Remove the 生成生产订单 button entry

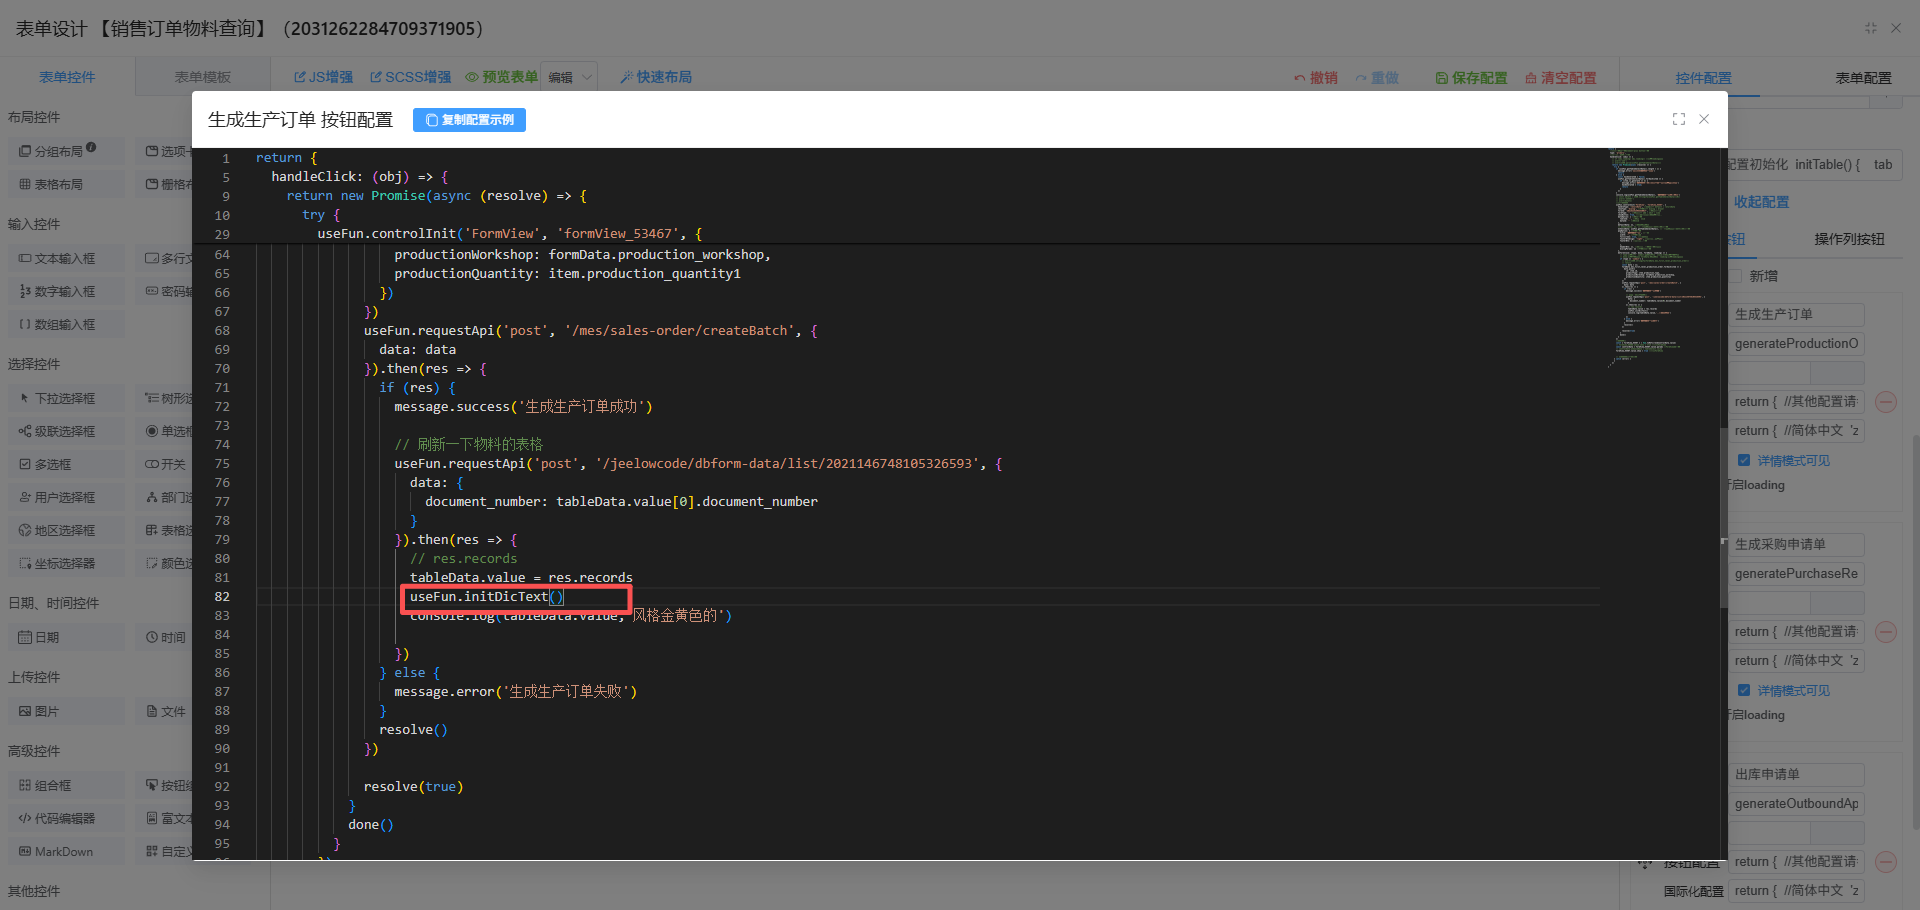click(1886, 402)
